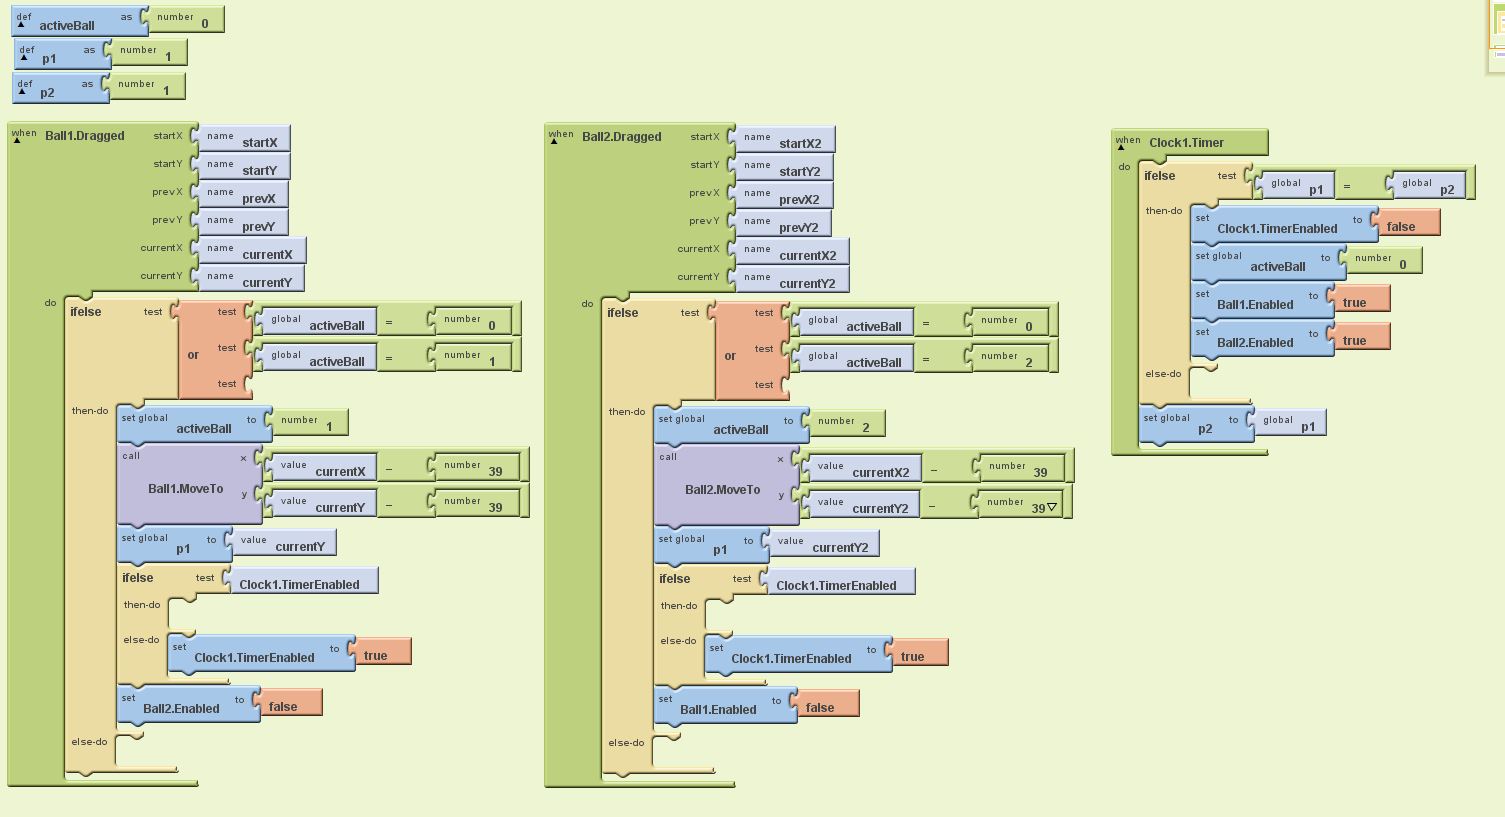Image resolution: width=1505 pixels, height=817 pixels.
Task: Select the number 1 block under Ball1.Dragged set activeBall
Action: click(308, 423)
